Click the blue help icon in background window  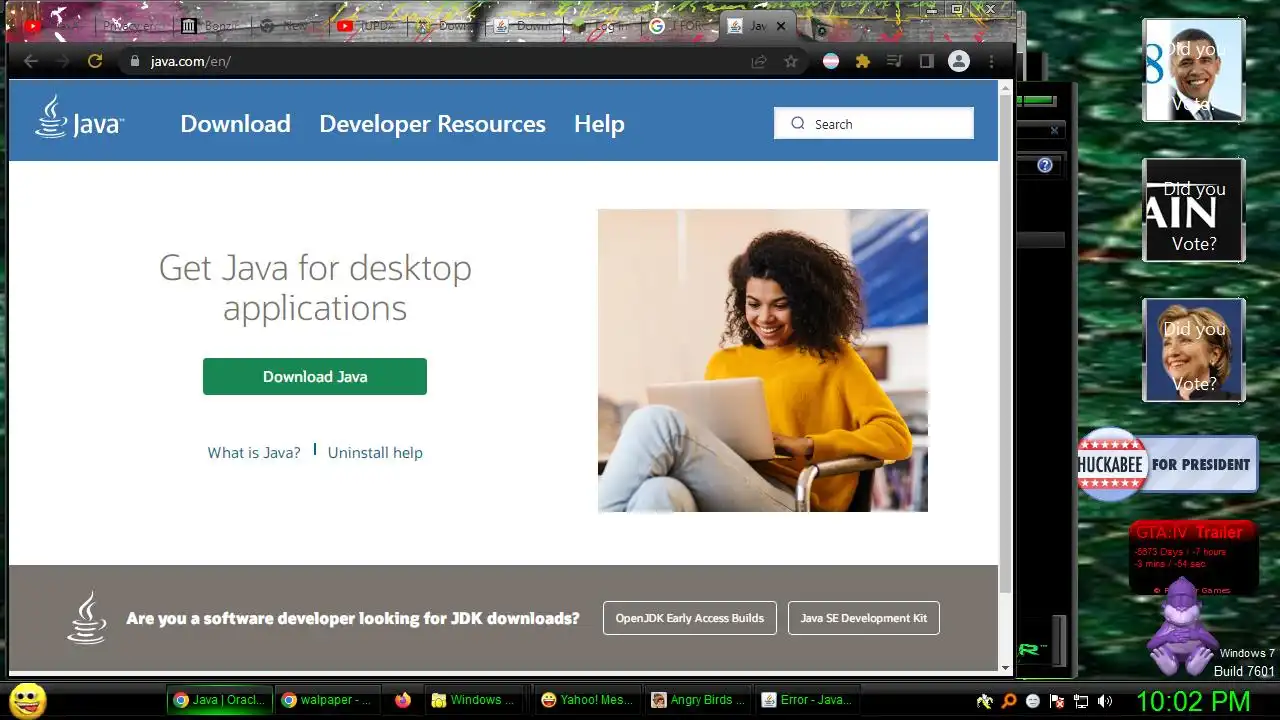click(1045, 165)
